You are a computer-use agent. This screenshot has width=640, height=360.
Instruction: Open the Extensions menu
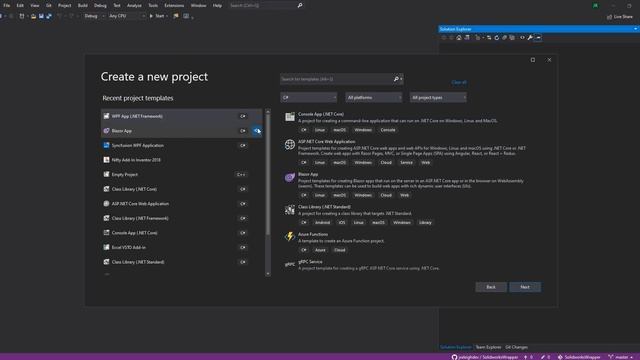tap(174, 6)
